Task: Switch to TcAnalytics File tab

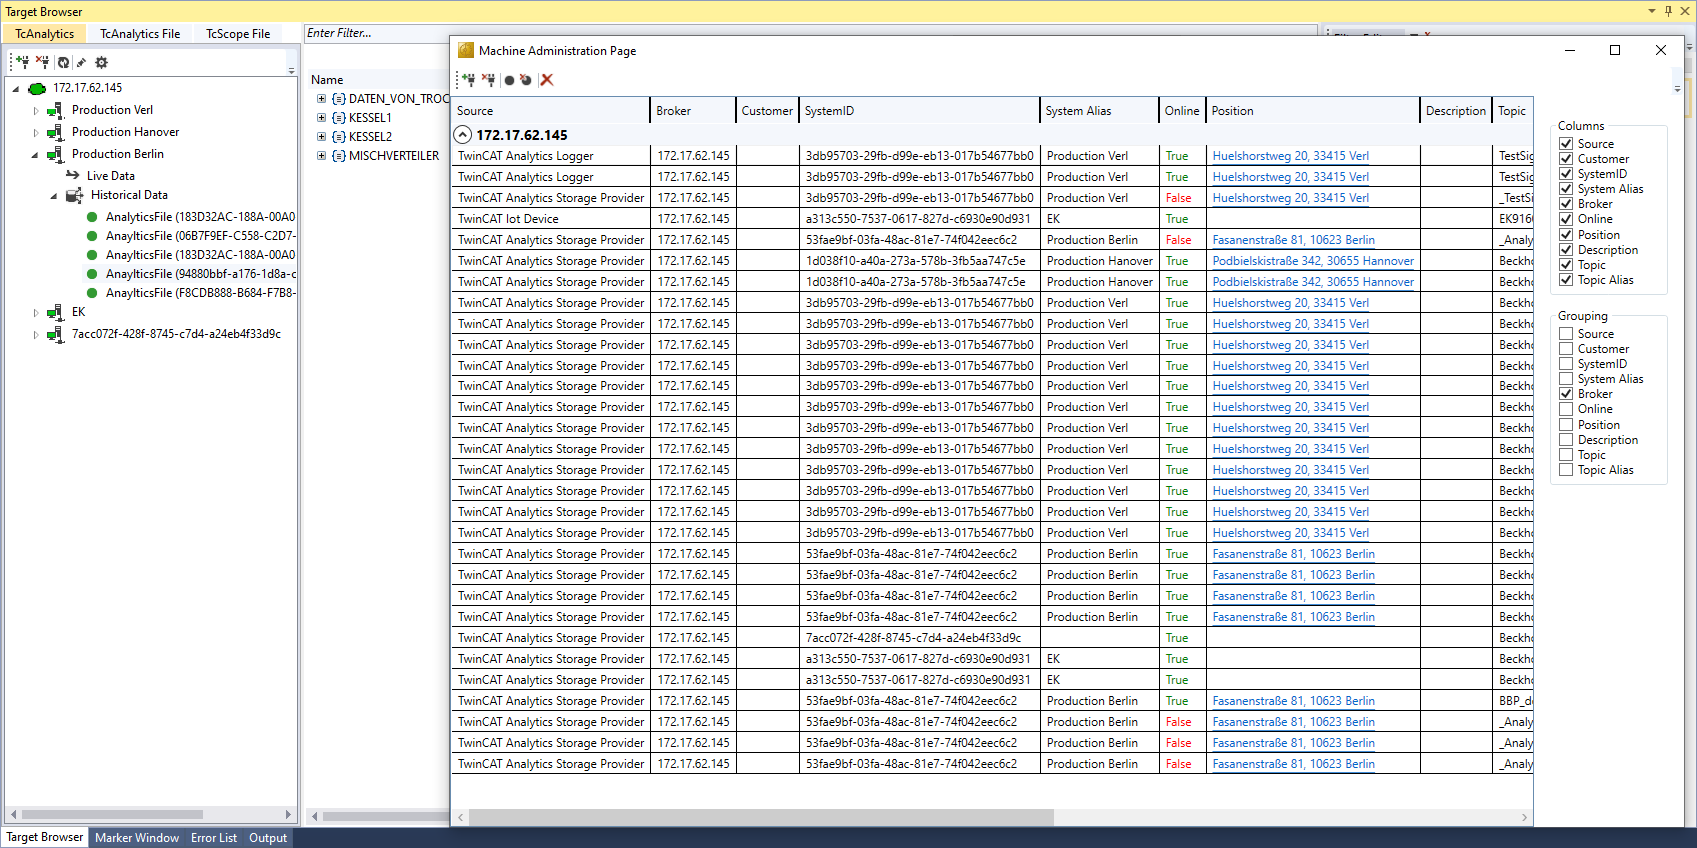Action: tap(140, 34)
